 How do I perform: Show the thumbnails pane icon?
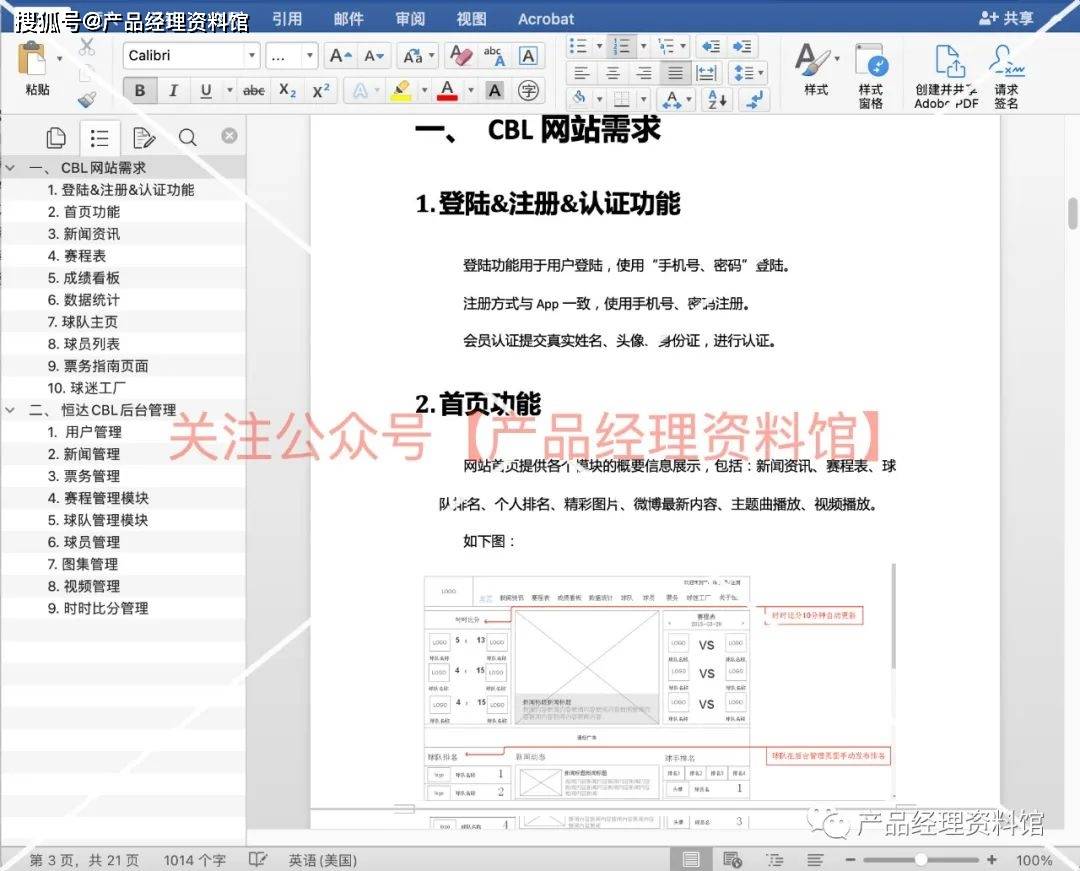tap(56, 138)
